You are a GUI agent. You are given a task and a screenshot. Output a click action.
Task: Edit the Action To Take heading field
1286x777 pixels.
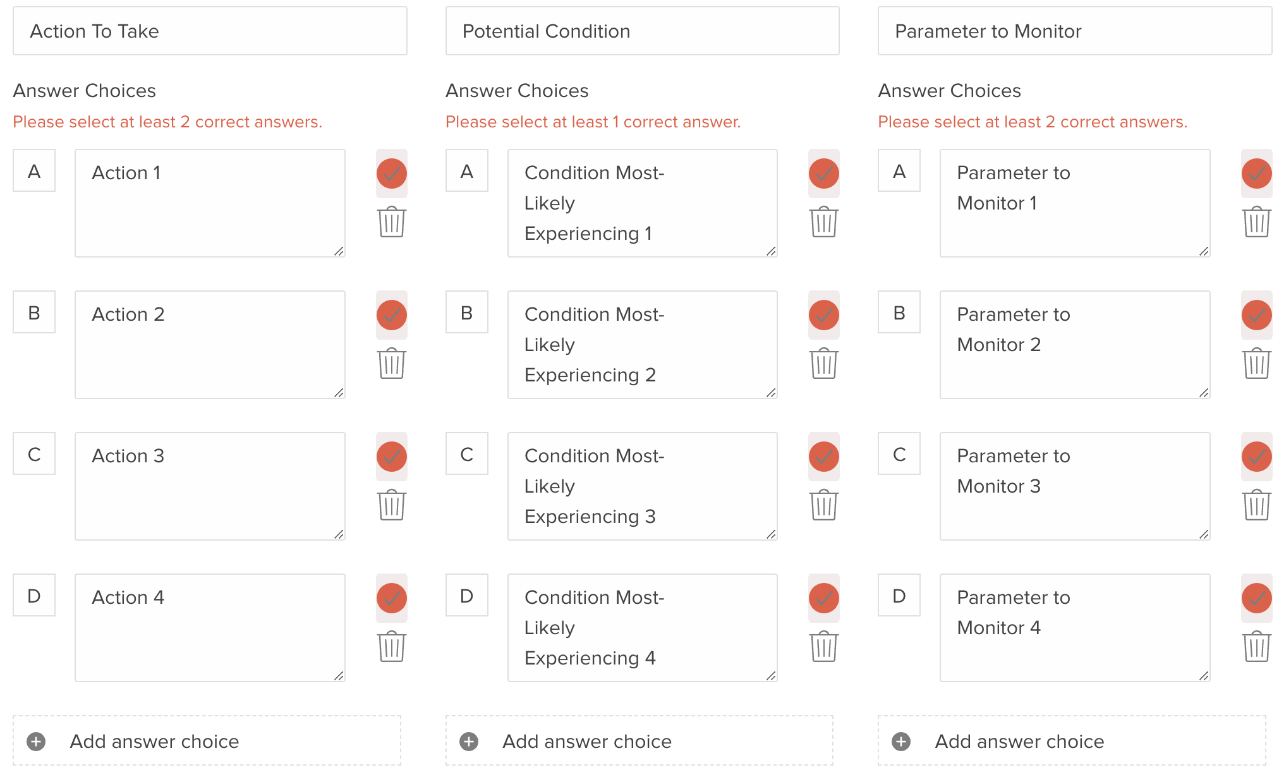pyautogui.click(x=210, y=31)
